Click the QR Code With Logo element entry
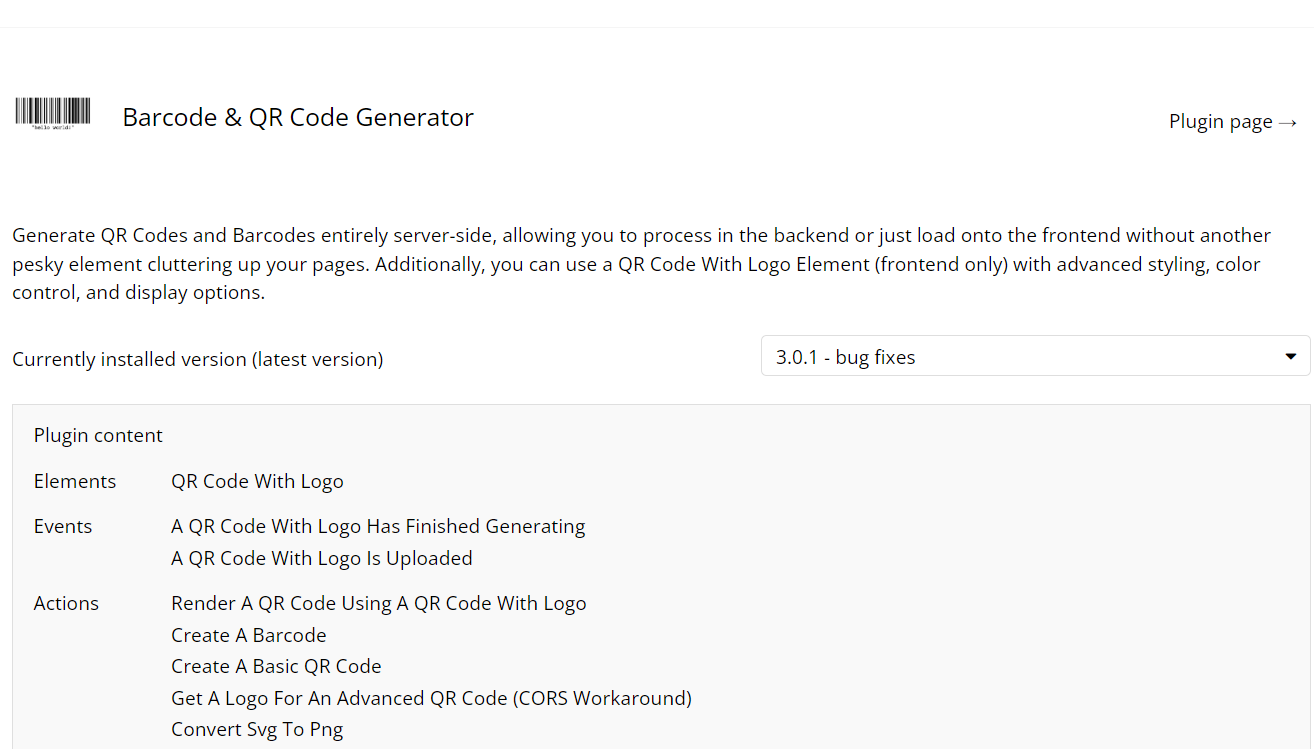 pos(257,482)
